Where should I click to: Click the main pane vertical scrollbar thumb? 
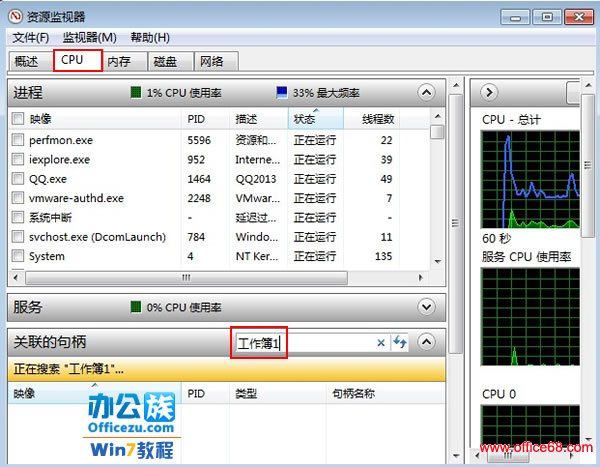click(x=455, y=224)
